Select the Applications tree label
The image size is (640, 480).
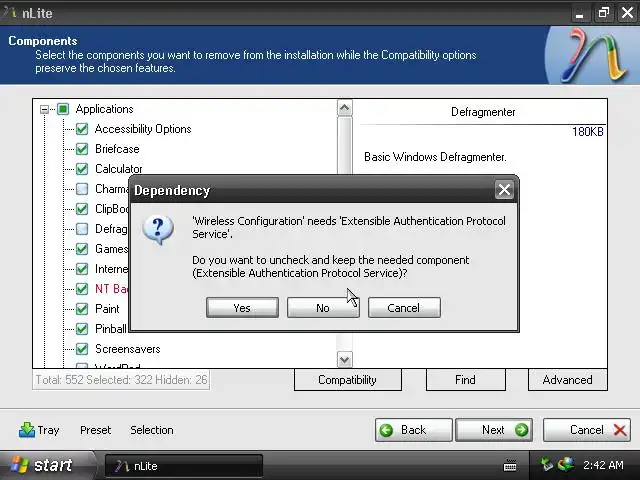point(104,109)
